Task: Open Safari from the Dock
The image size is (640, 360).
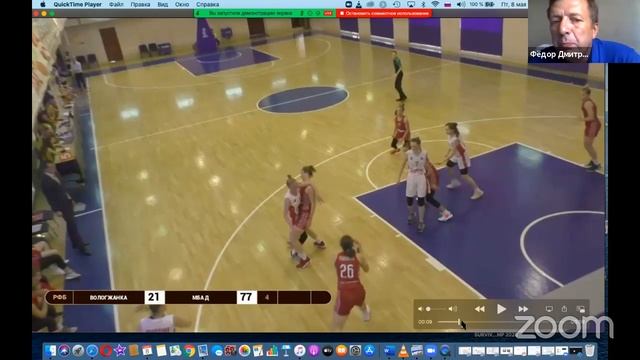Action: [x=92, y=351]
